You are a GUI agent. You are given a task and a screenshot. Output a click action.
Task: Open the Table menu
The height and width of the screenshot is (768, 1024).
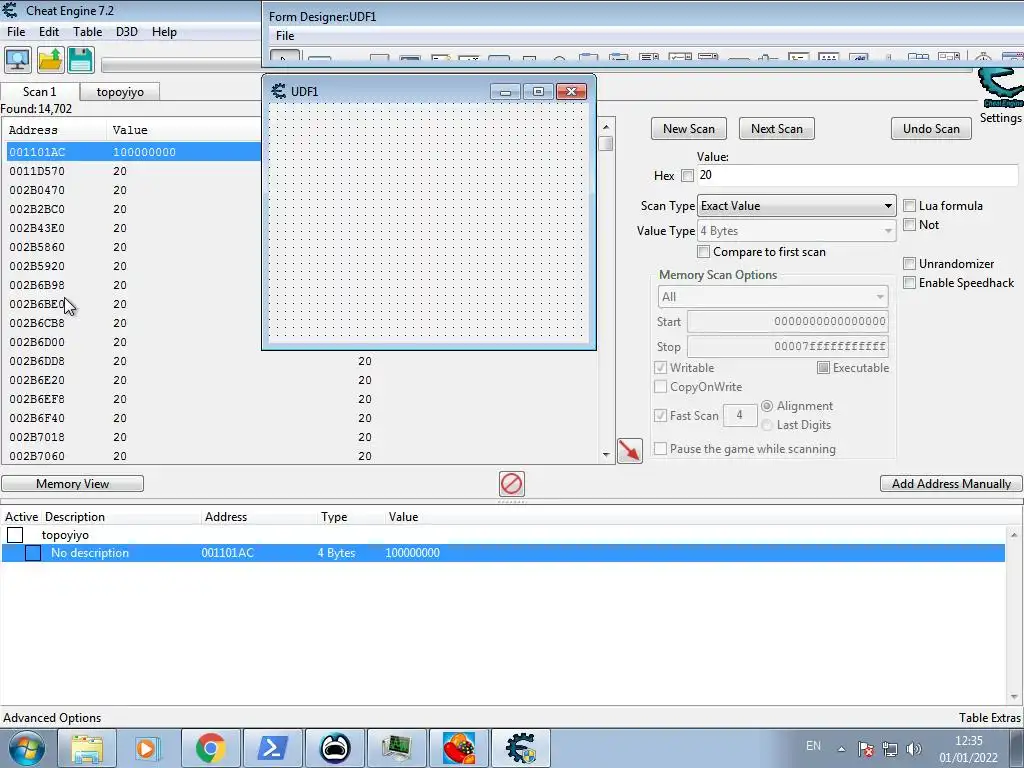[88, 32]
